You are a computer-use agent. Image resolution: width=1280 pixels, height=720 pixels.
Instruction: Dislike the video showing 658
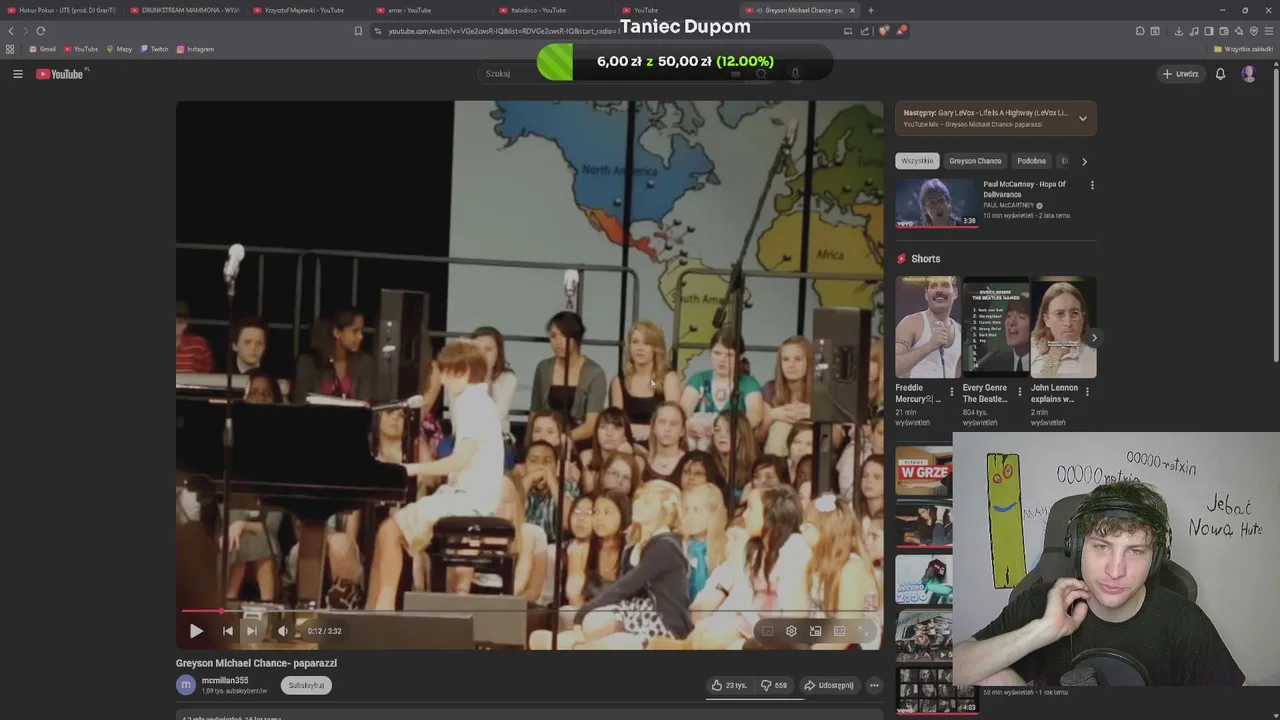[774, 685]
